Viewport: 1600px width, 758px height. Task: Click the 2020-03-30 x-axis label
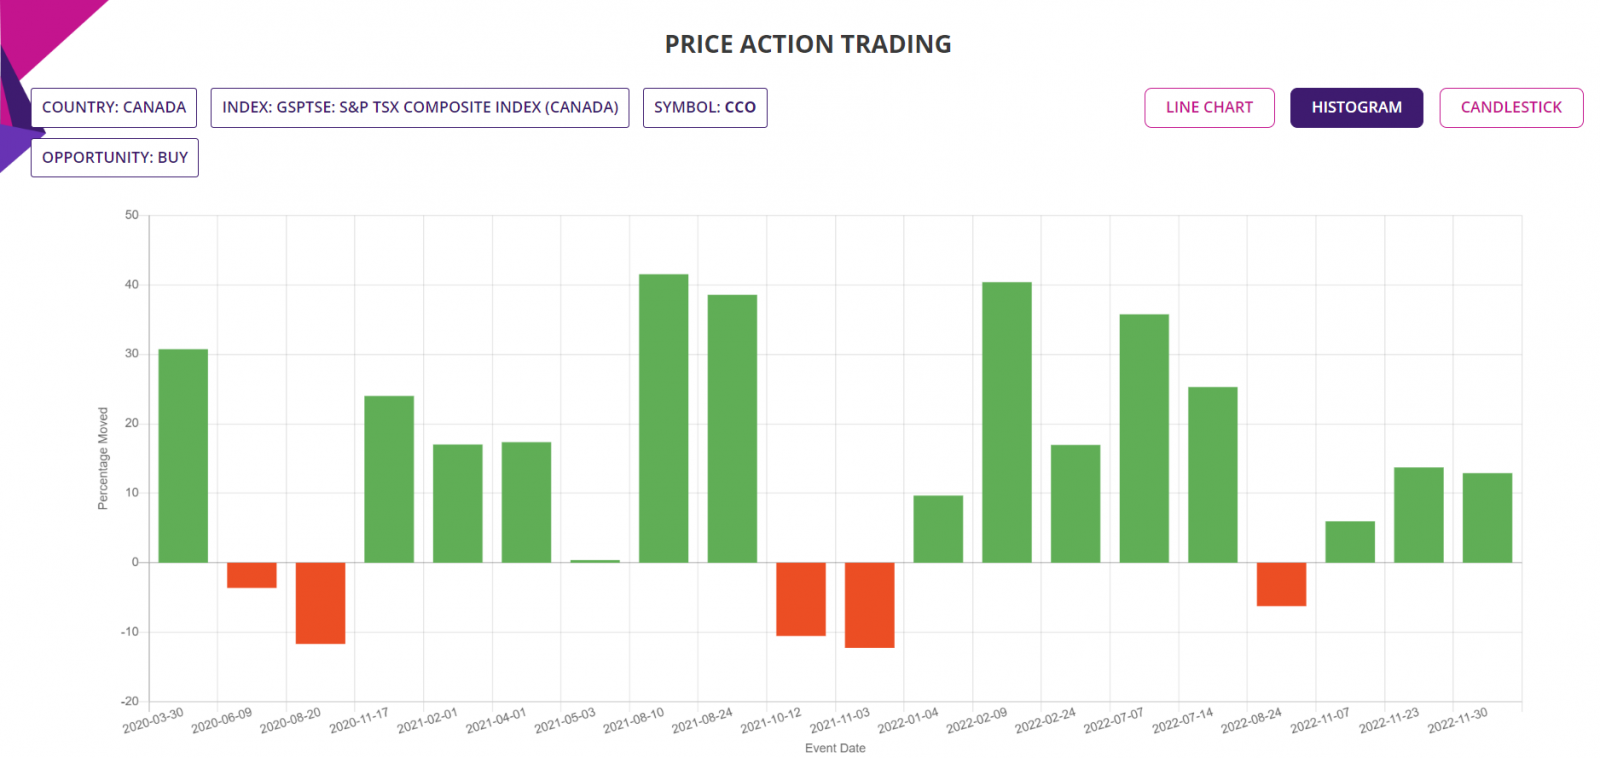click(153, 720)
